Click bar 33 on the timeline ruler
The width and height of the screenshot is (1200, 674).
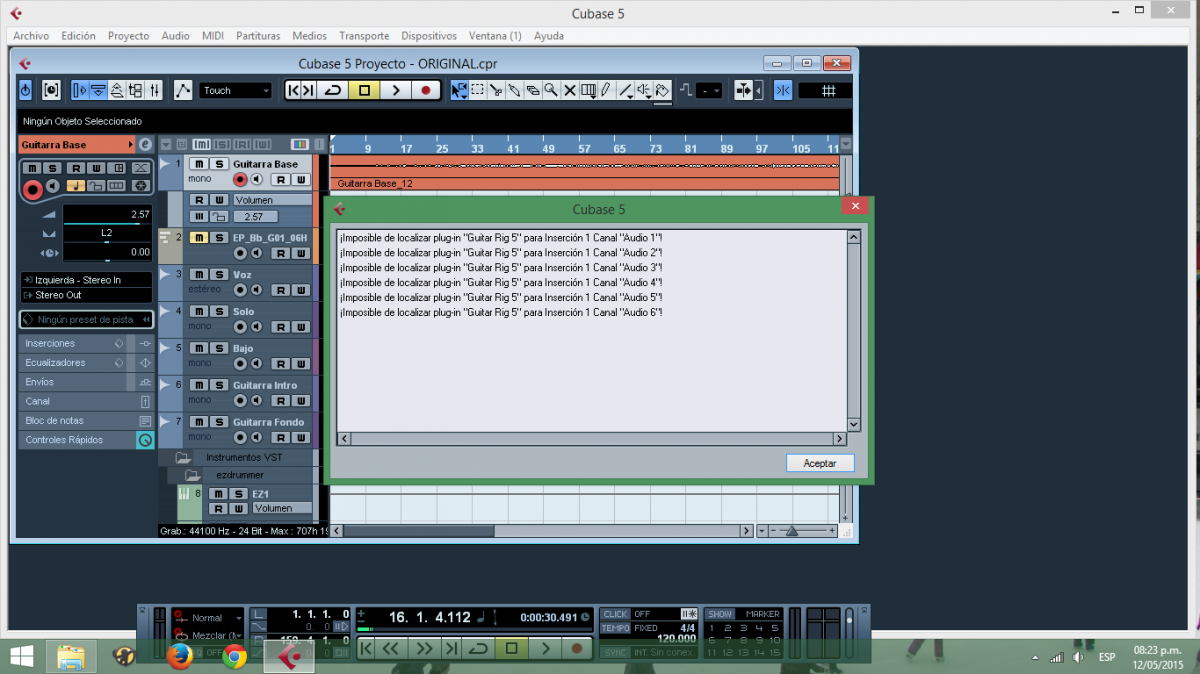coord(477,148)
